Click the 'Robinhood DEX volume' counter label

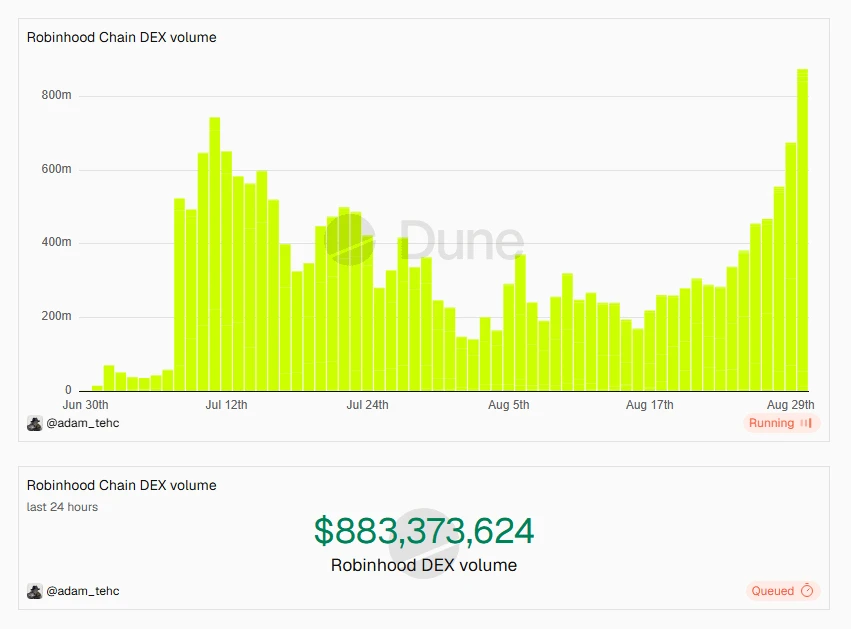pos(424,566)
